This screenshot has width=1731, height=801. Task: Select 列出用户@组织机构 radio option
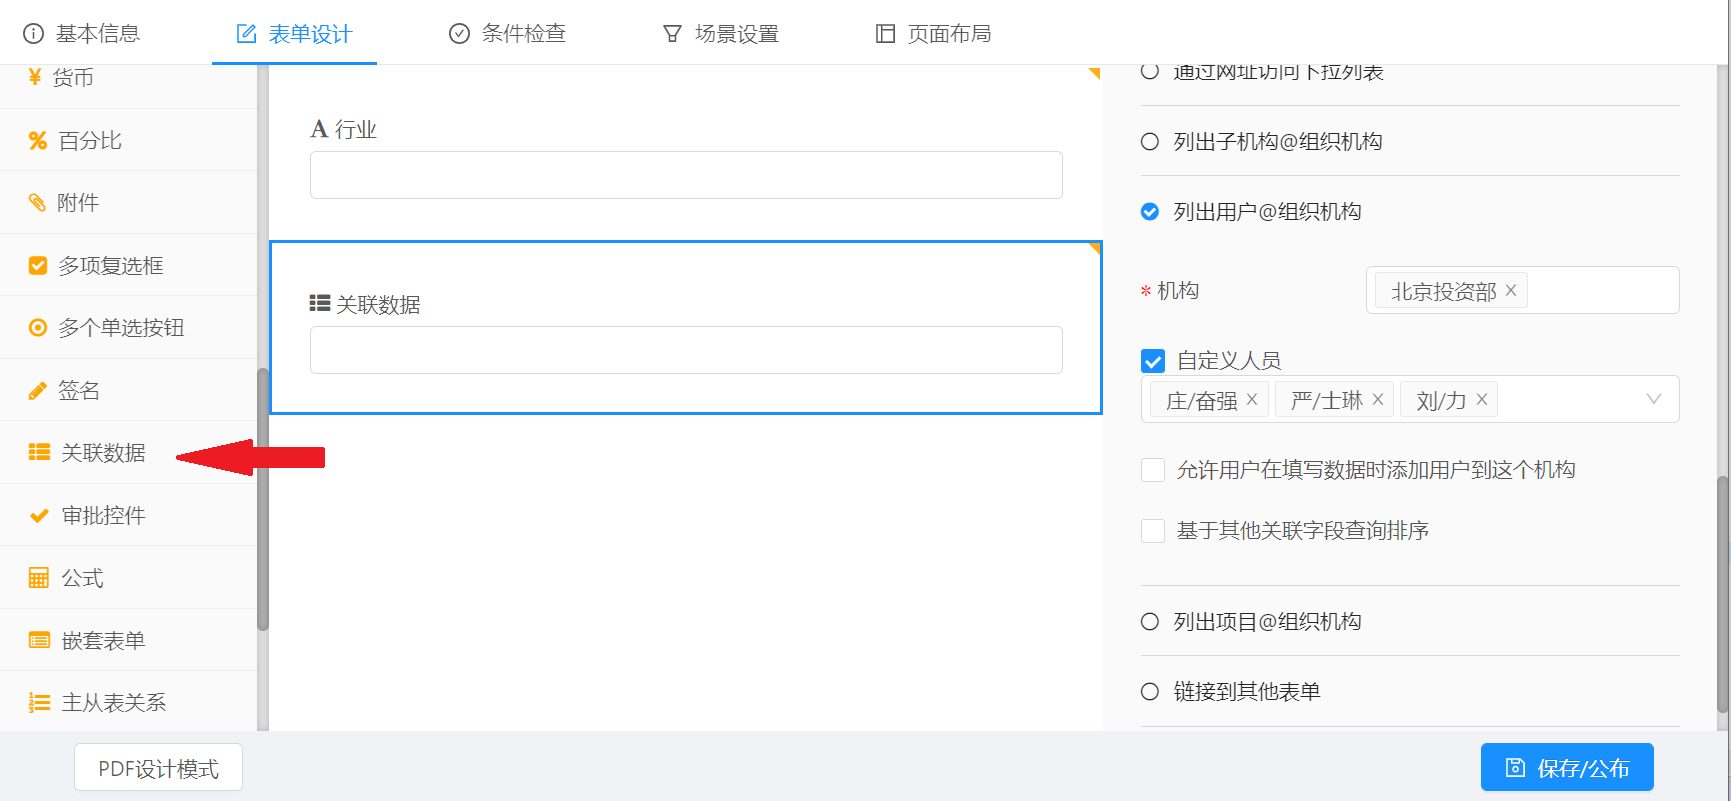(1150, 212)
